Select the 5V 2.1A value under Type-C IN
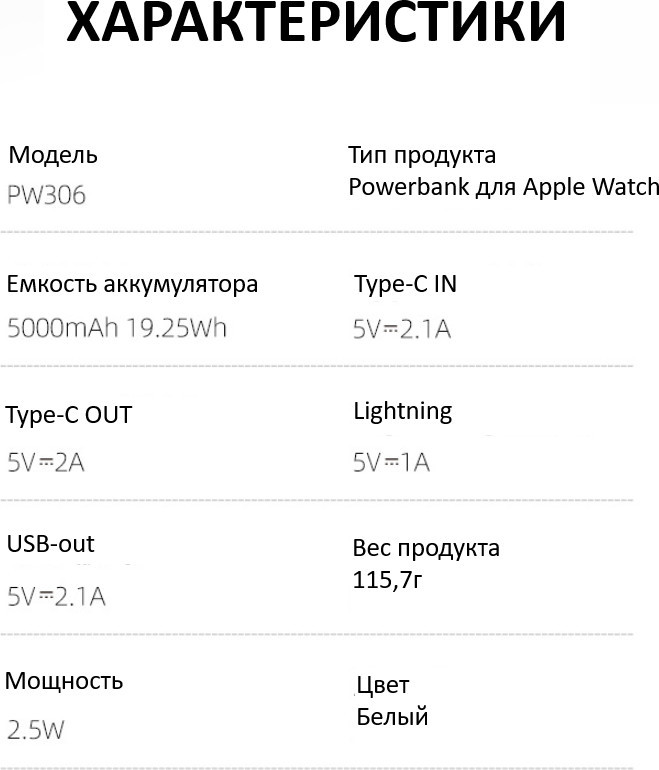The height and width of the screenshot is (770, 659). point(402,328)
